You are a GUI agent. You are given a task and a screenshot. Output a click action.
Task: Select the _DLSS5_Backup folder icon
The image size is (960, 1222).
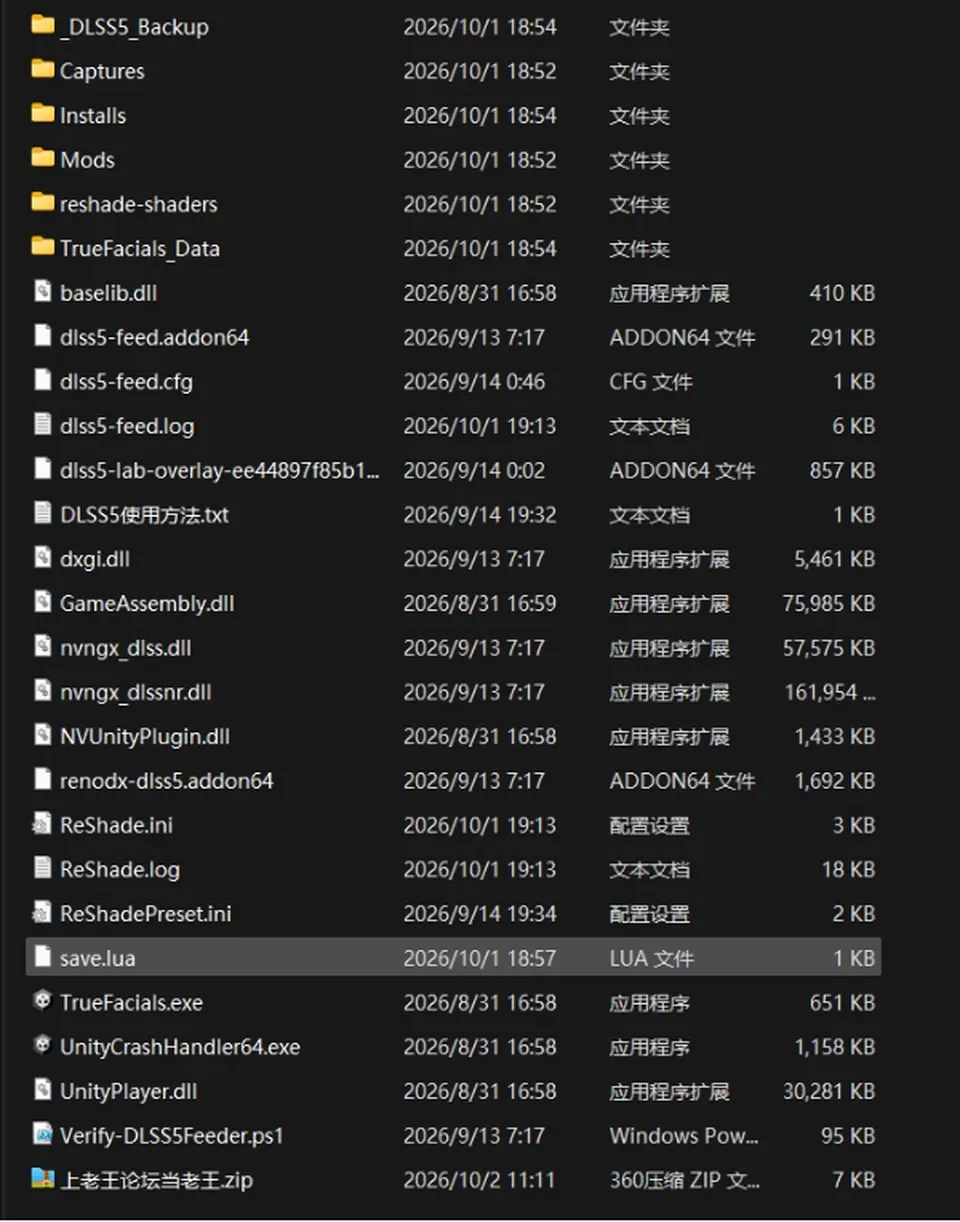point(42,25)
